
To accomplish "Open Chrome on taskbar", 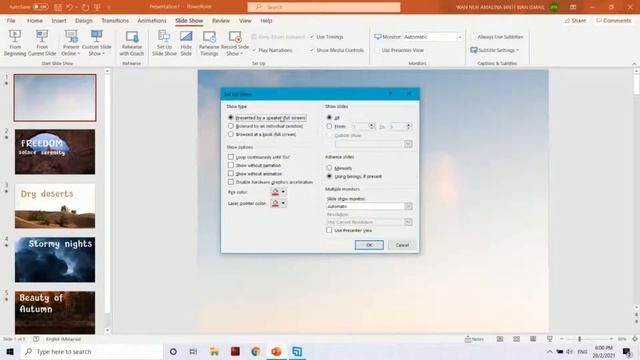I will [256, 351].
